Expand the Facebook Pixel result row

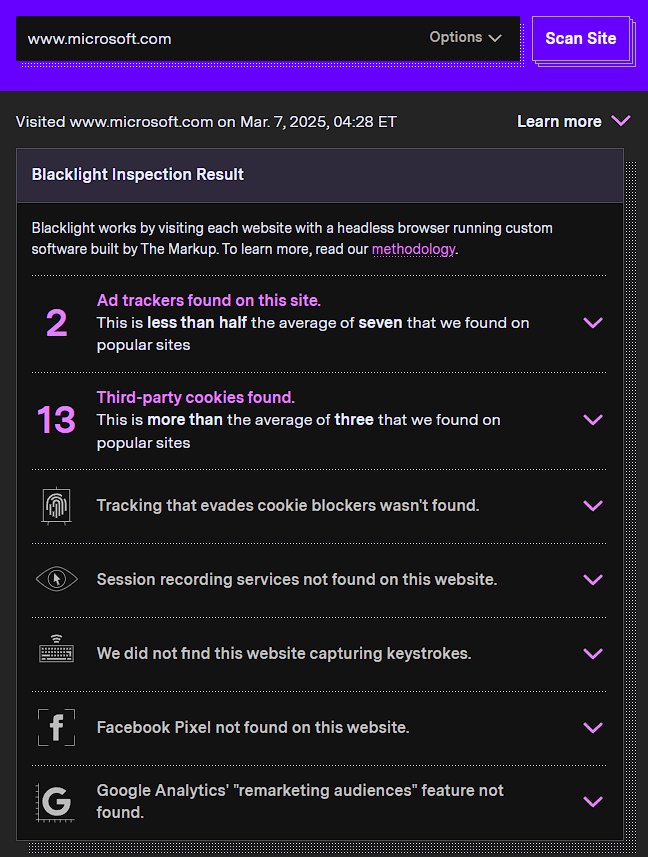pyautogui.click(x=593, y=728)
